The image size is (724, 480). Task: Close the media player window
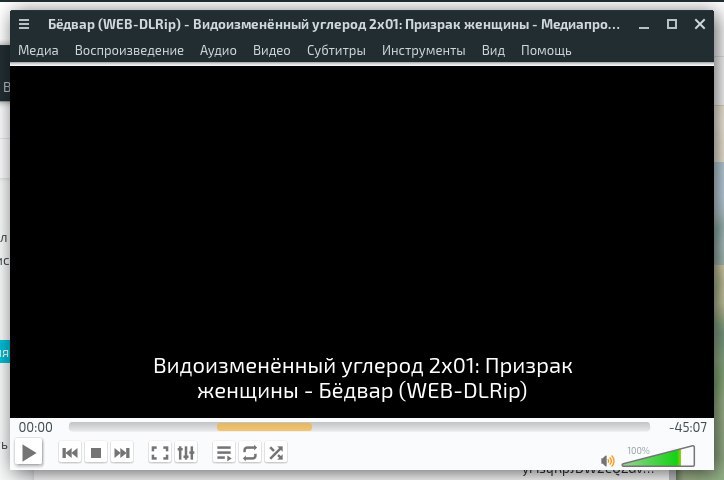(x=700, y=24)
